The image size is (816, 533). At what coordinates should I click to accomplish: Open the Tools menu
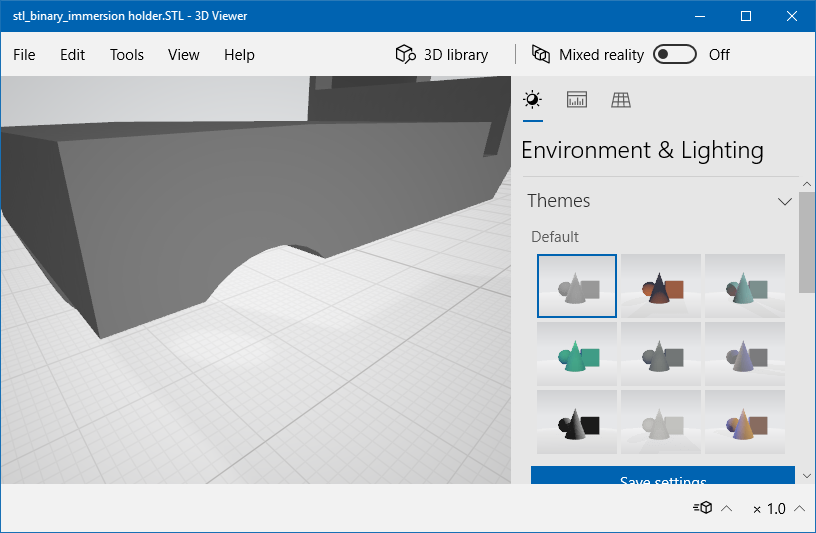click(x=127, y=55)
